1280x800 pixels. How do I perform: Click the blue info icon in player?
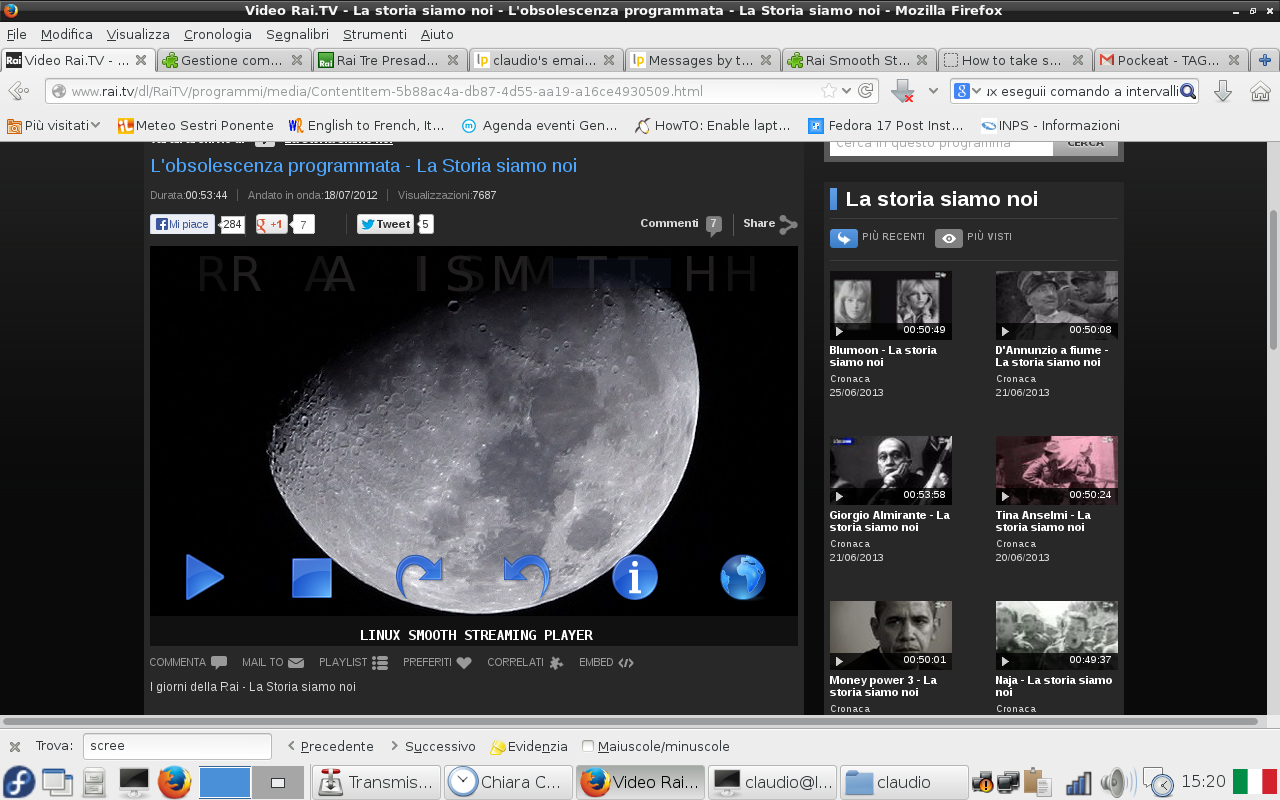click(x=635, y=577)
